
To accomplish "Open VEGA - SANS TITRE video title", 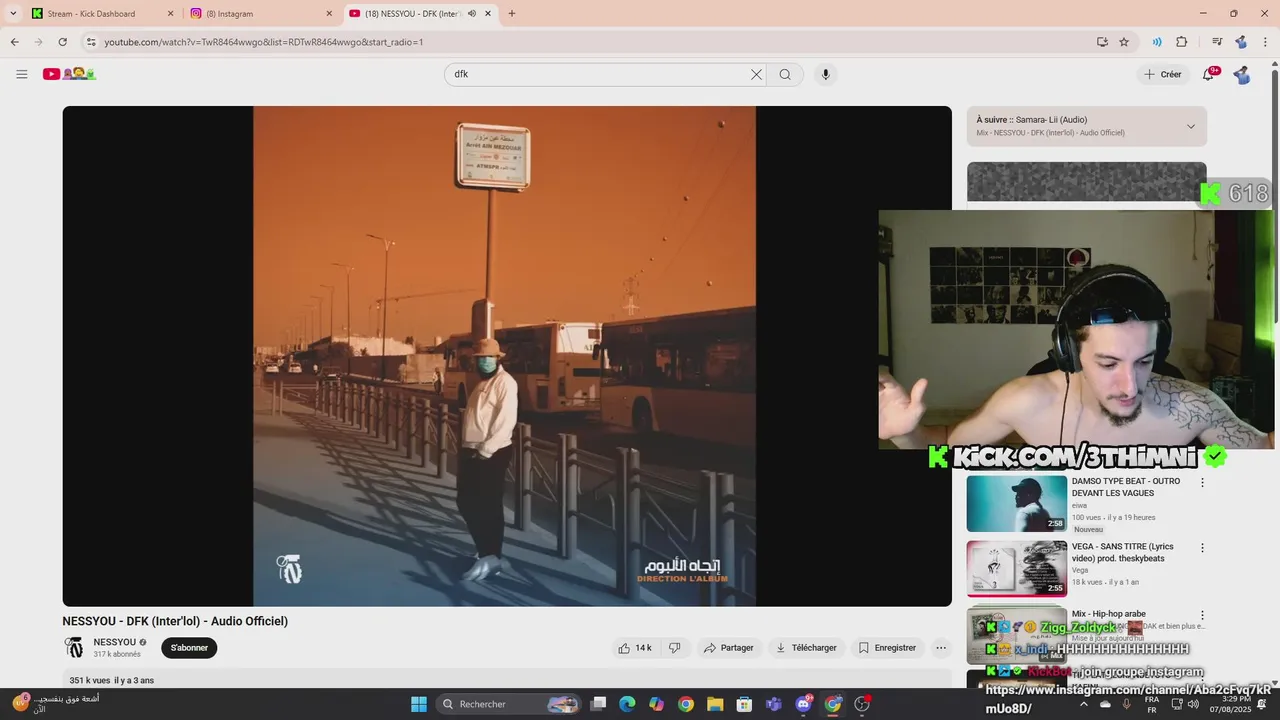I will [x=1123, y=552].
